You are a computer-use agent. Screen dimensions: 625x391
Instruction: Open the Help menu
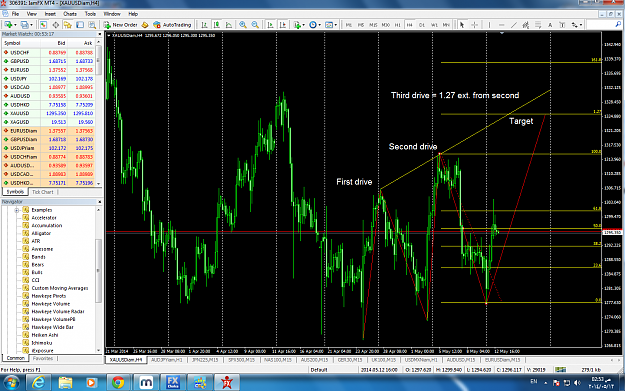point(133,14)
